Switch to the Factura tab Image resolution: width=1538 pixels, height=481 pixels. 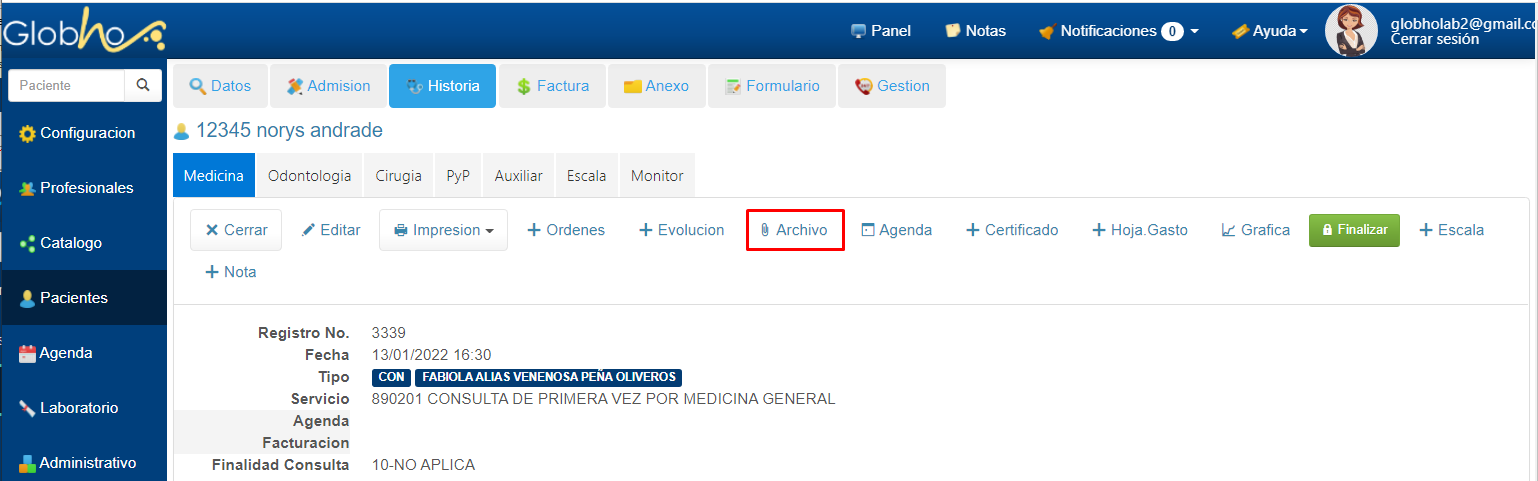tap(552, 86)
